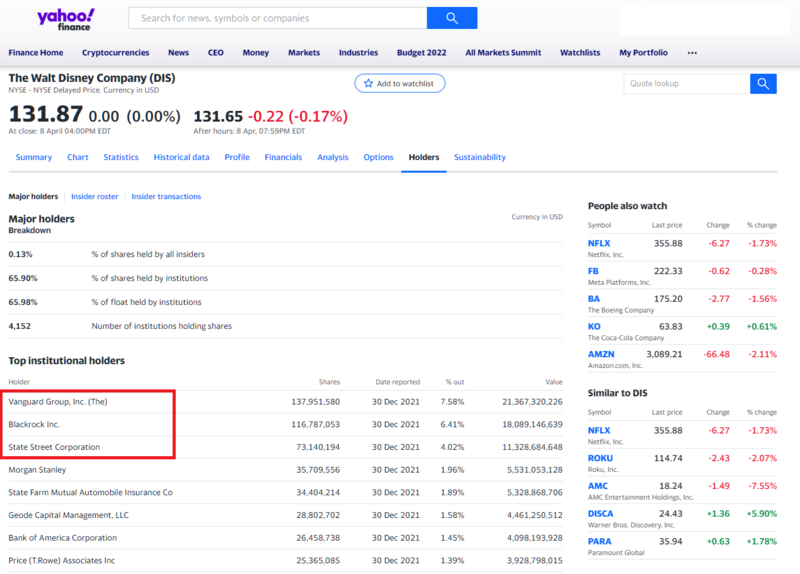Open KO symbol link
Viewport: 800px width, 574px height.
tap(594, 327)
